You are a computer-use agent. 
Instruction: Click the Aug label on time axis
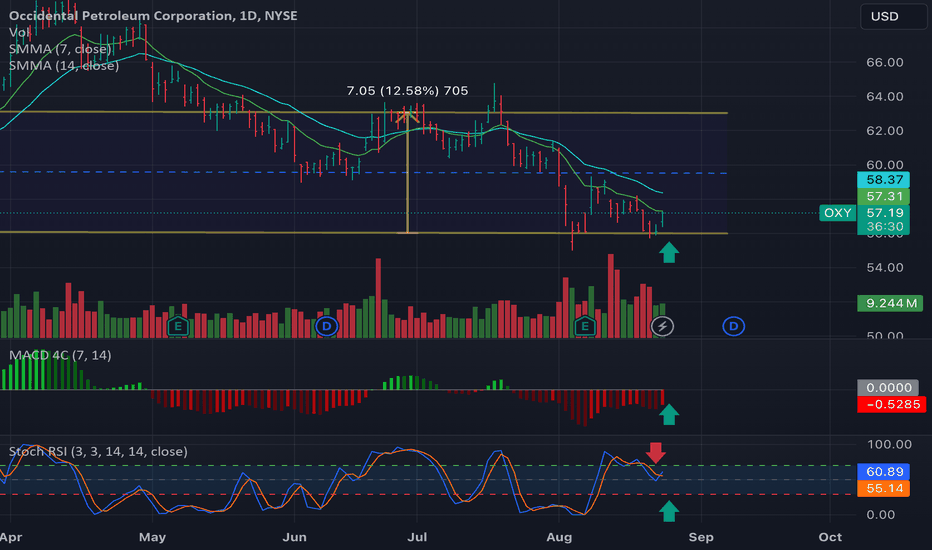coord(559,537)
